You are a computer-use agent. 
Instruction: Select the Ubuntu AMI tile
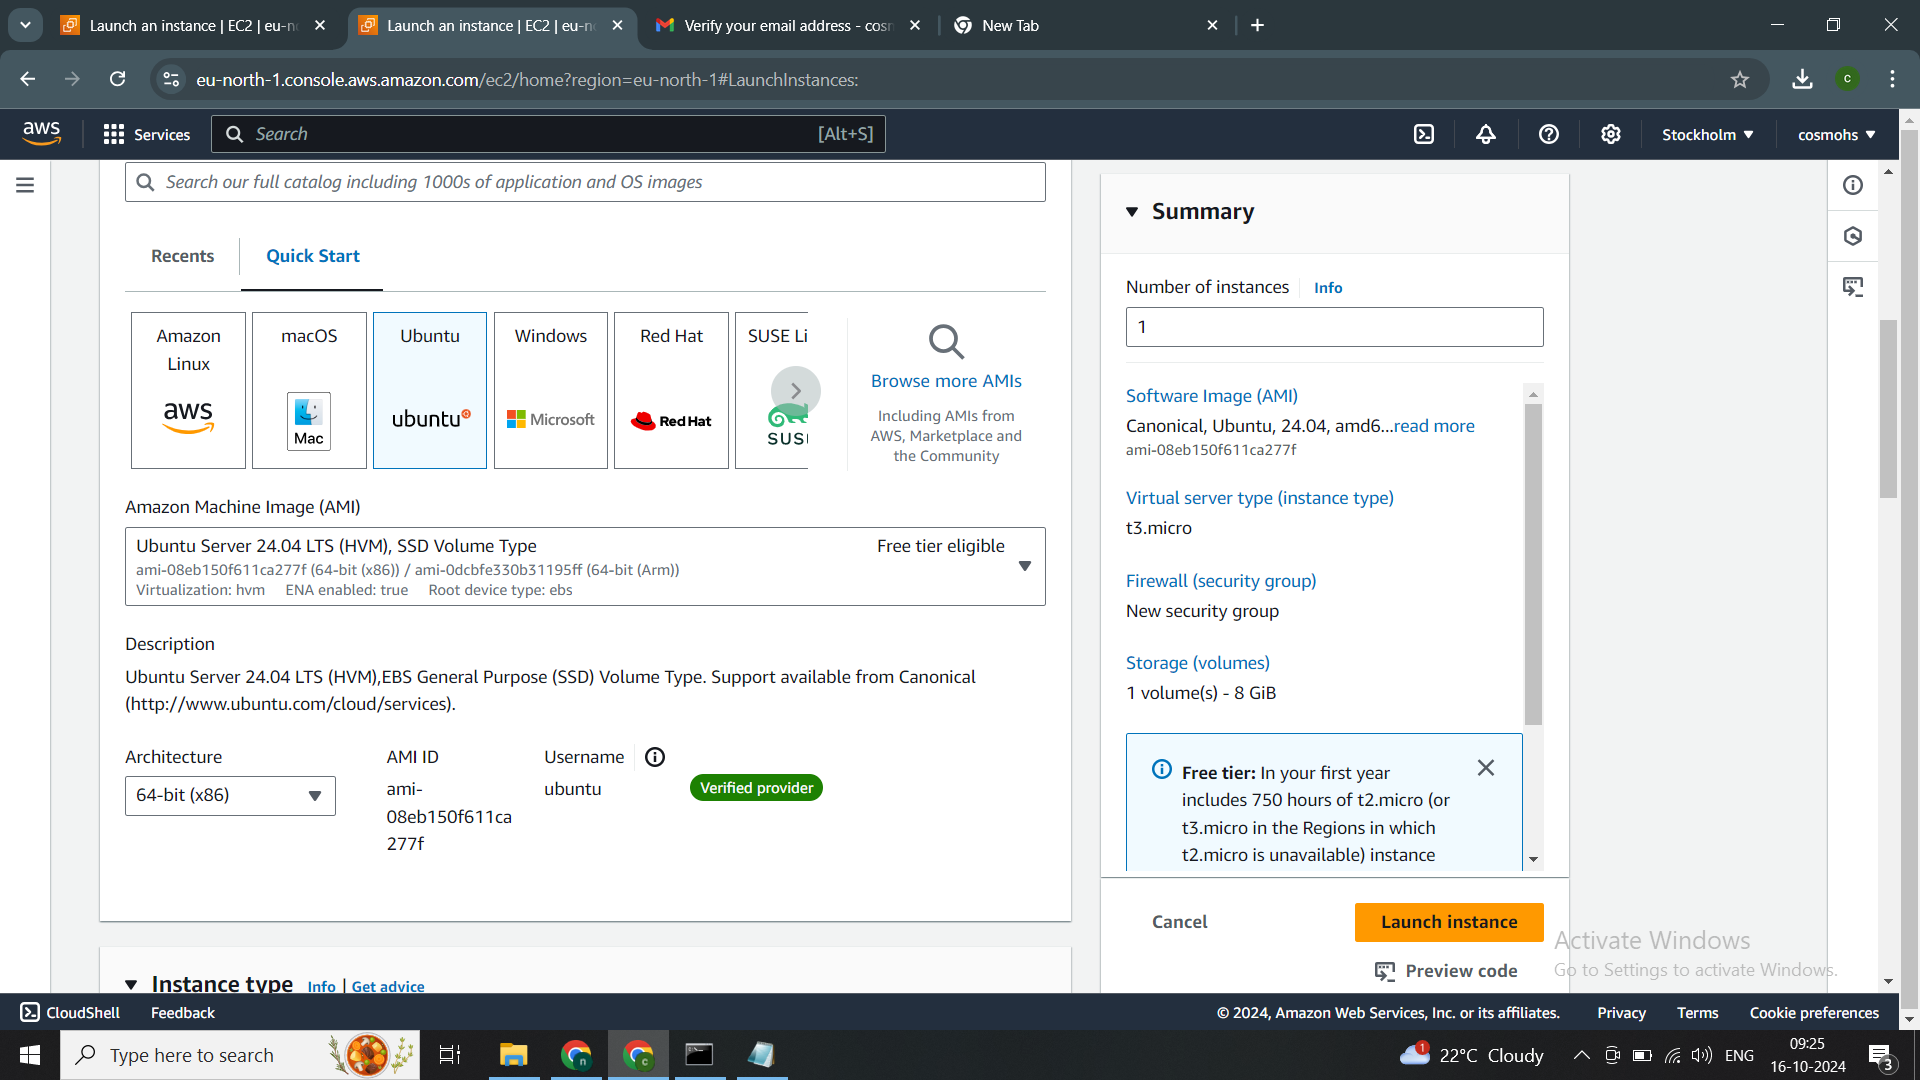click(430, 390)
